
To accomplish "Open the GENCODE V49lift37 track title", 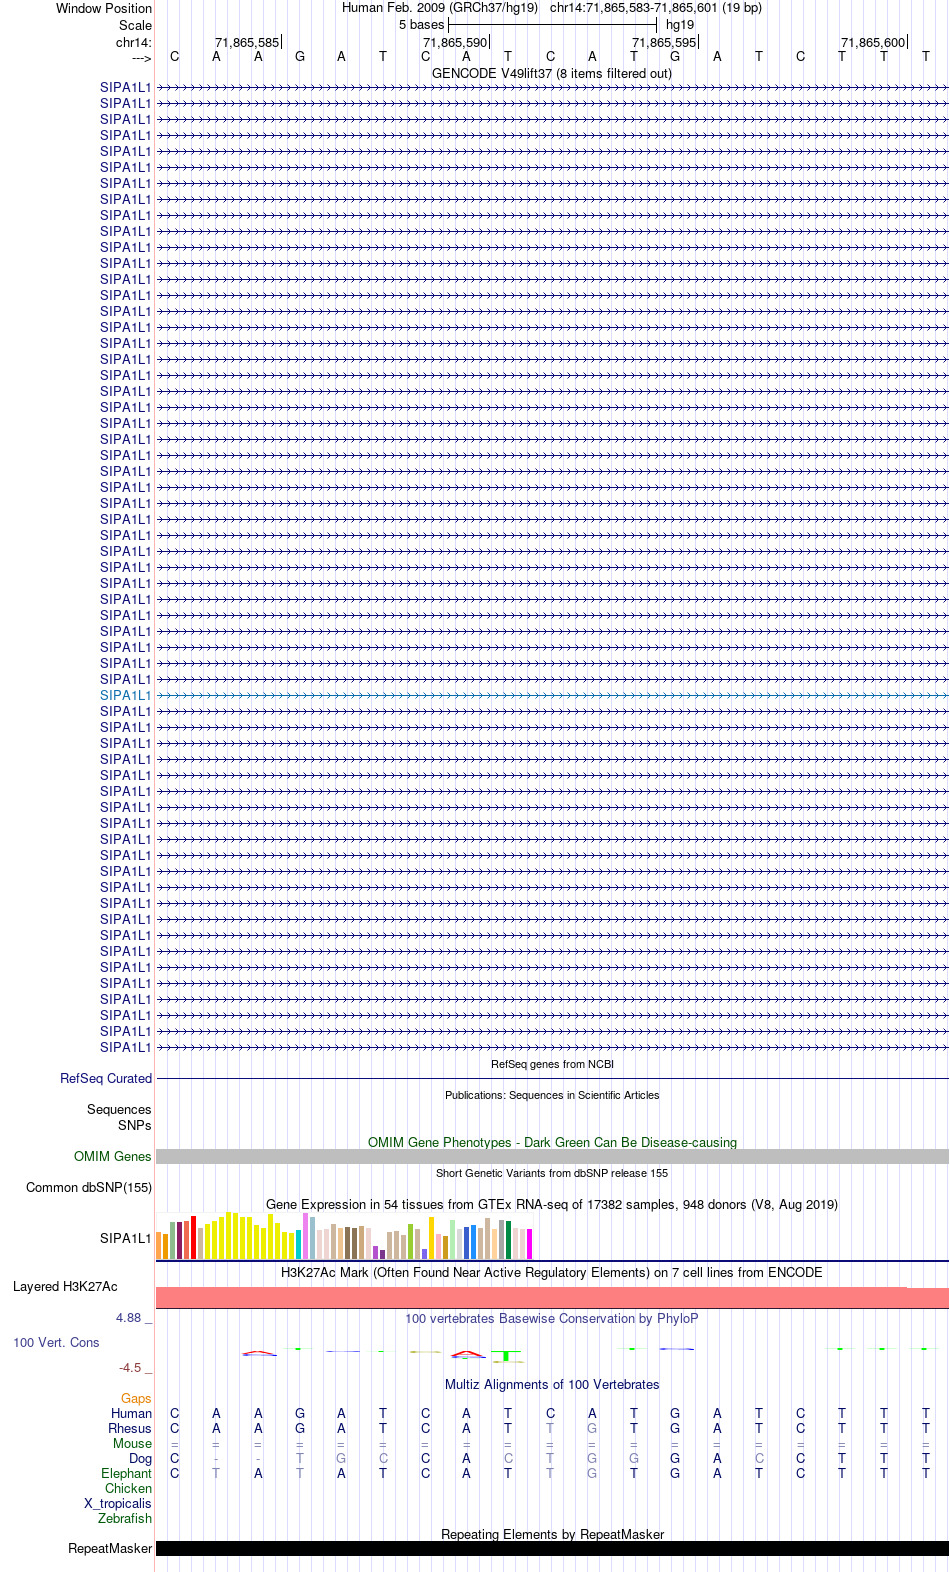I will [x=552, y=73].
